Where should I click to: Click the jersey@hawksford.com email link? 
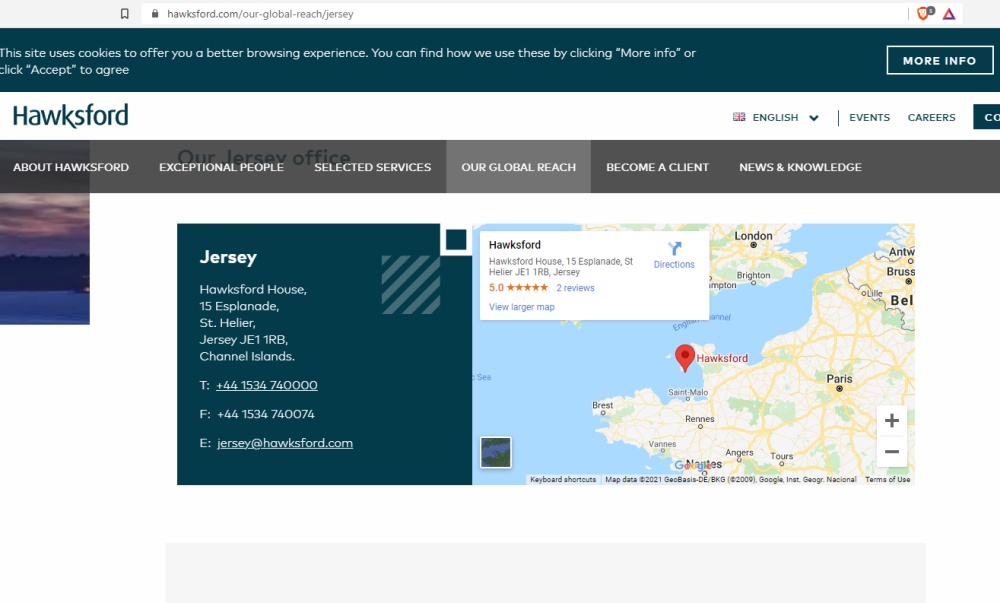point(285,443)
